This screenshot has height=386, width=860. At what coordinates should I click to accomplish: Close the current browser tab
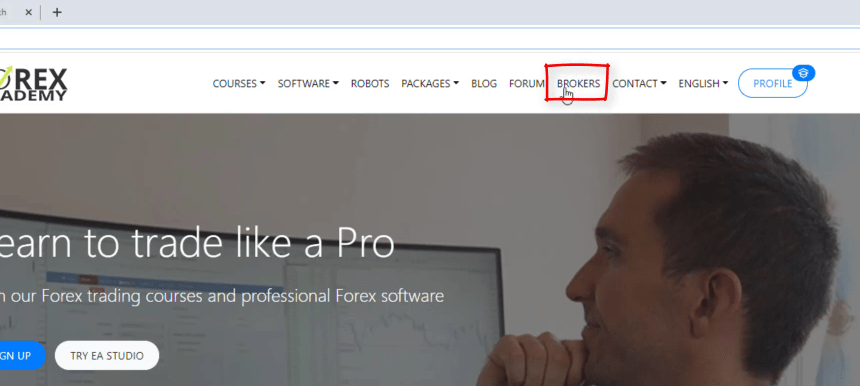(x=29, y=12)
